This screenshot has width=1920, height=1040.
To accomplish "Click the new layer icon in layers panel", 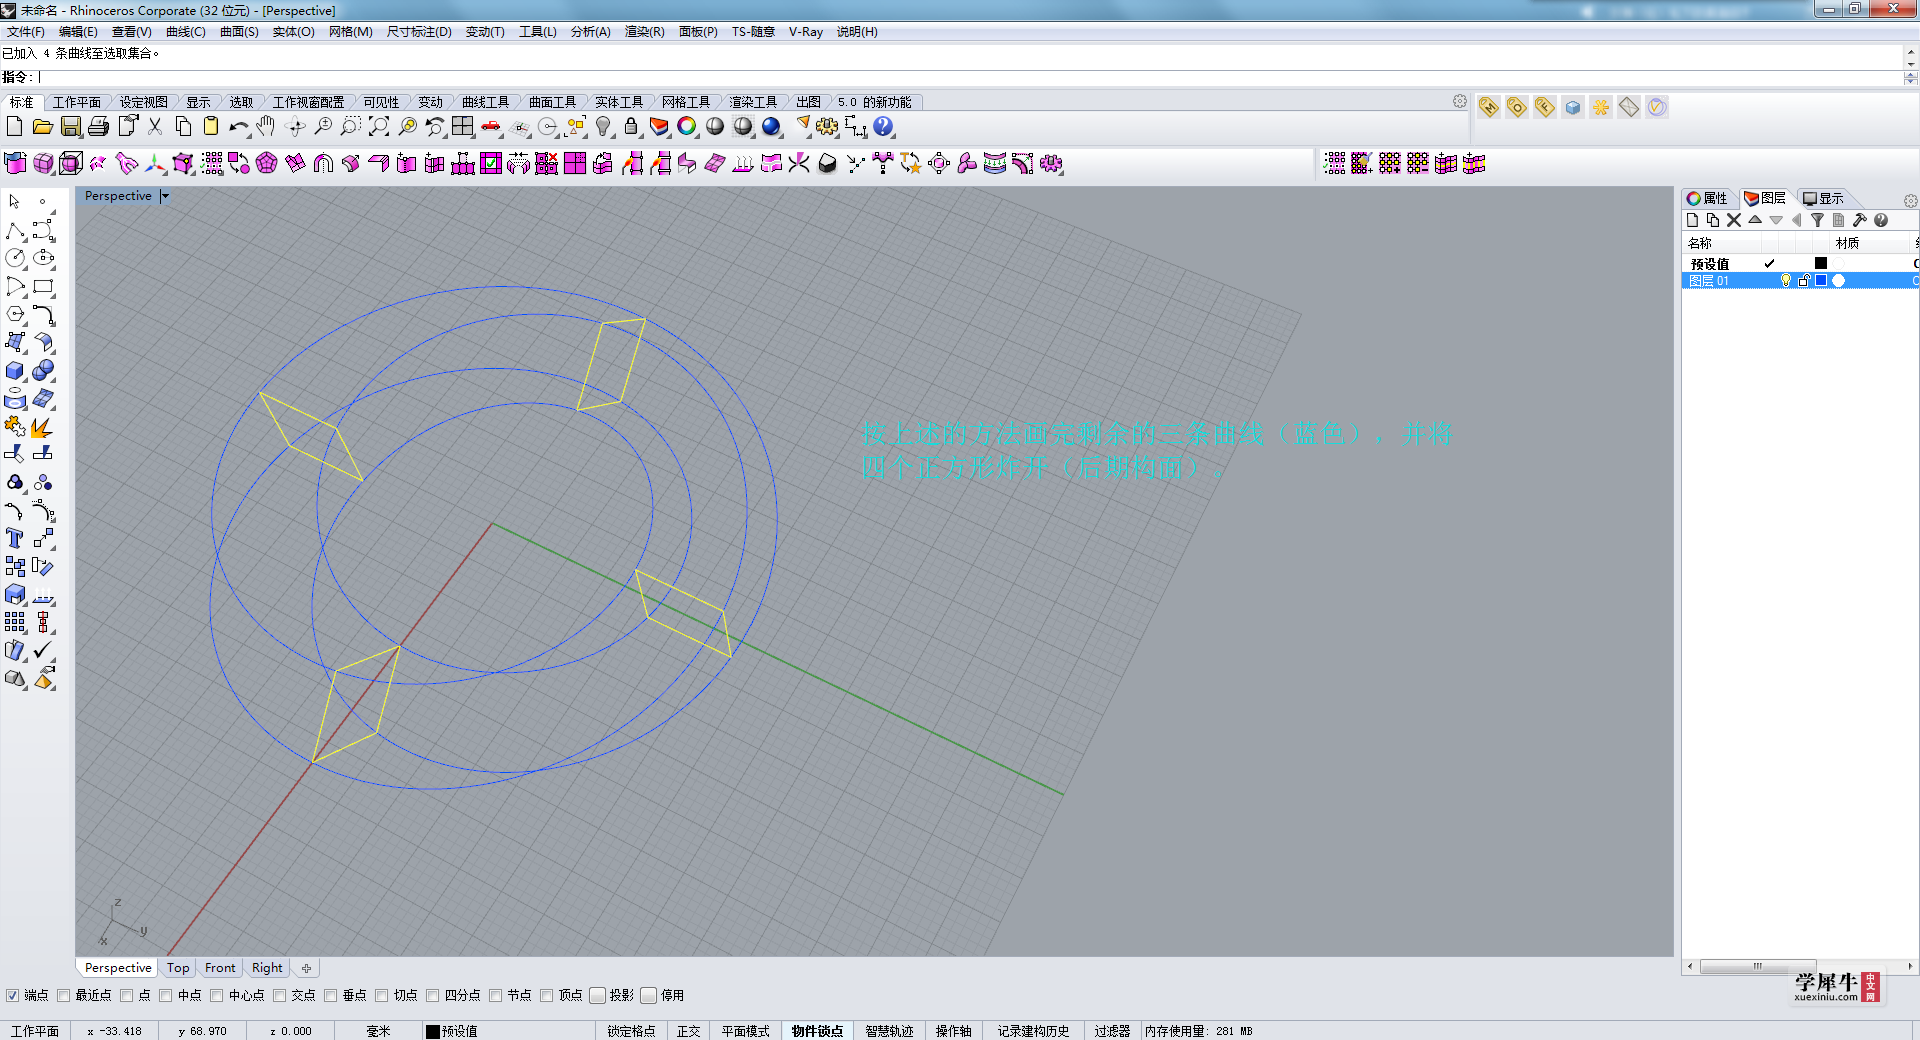I will click(x=1692, y=220).
